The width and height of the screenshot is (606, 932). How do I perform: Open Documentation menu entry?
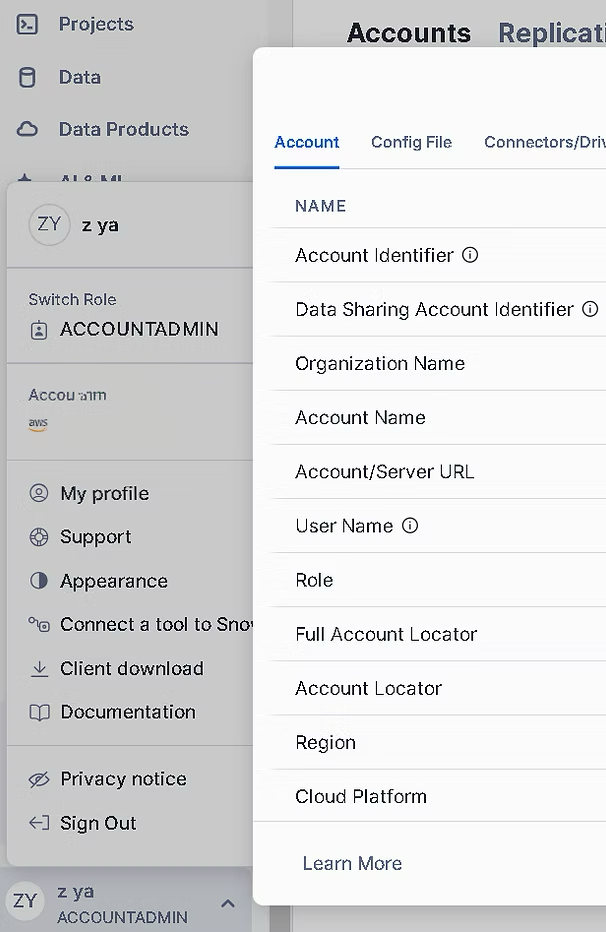tap(130, 712)
